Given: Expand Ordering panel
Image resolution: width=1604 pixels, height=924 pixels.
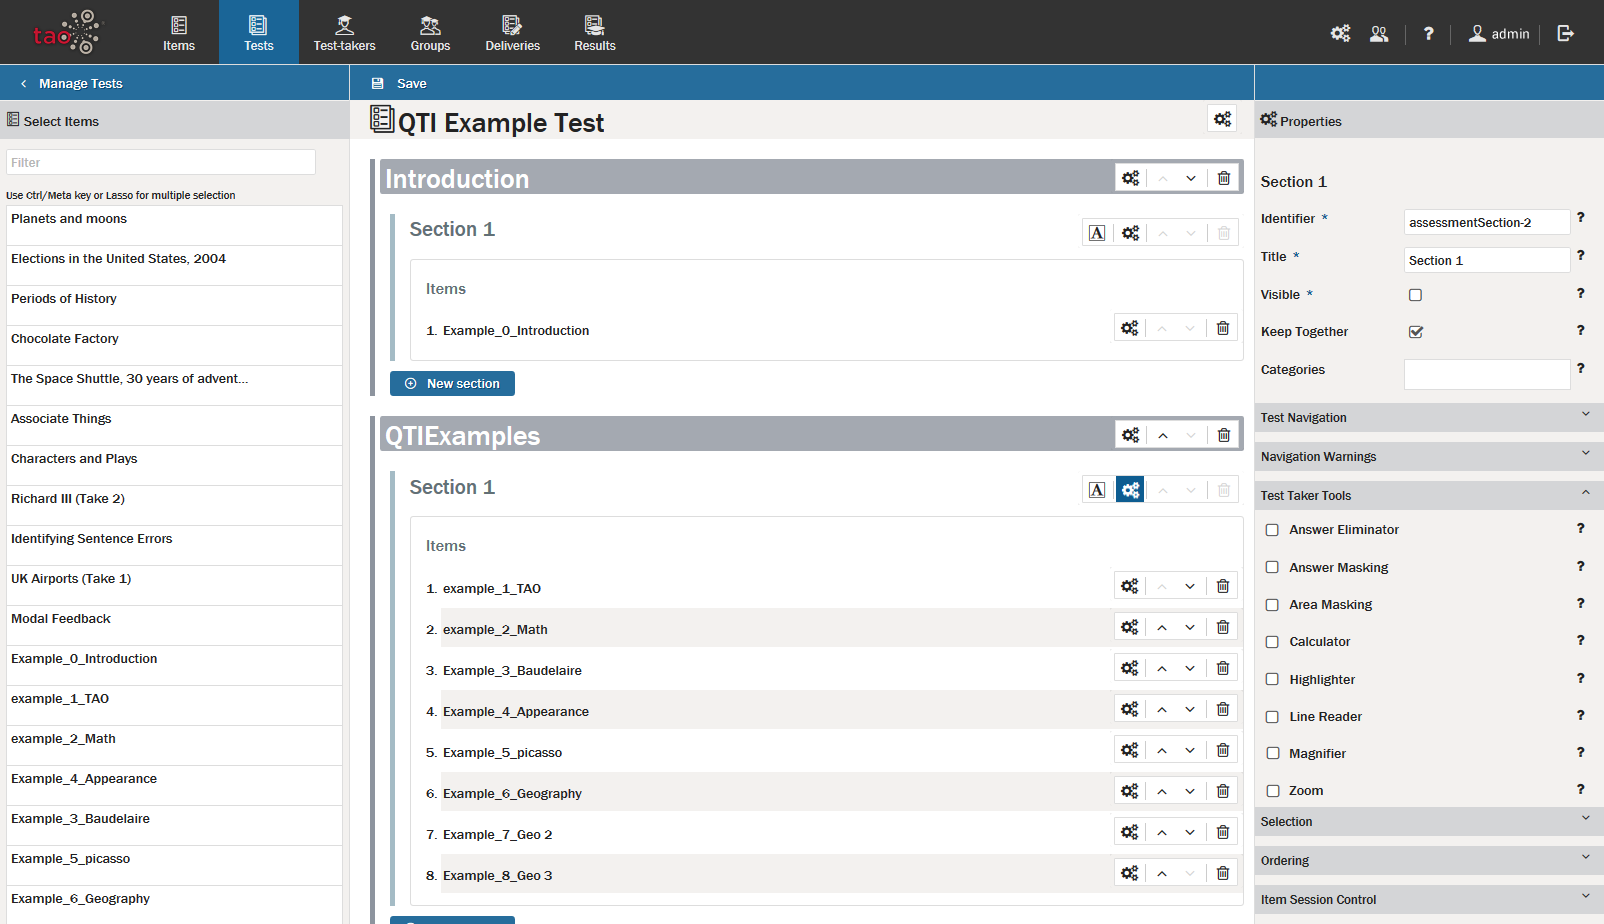Looking at the screenshot, I should click(x=1429, y=860).
